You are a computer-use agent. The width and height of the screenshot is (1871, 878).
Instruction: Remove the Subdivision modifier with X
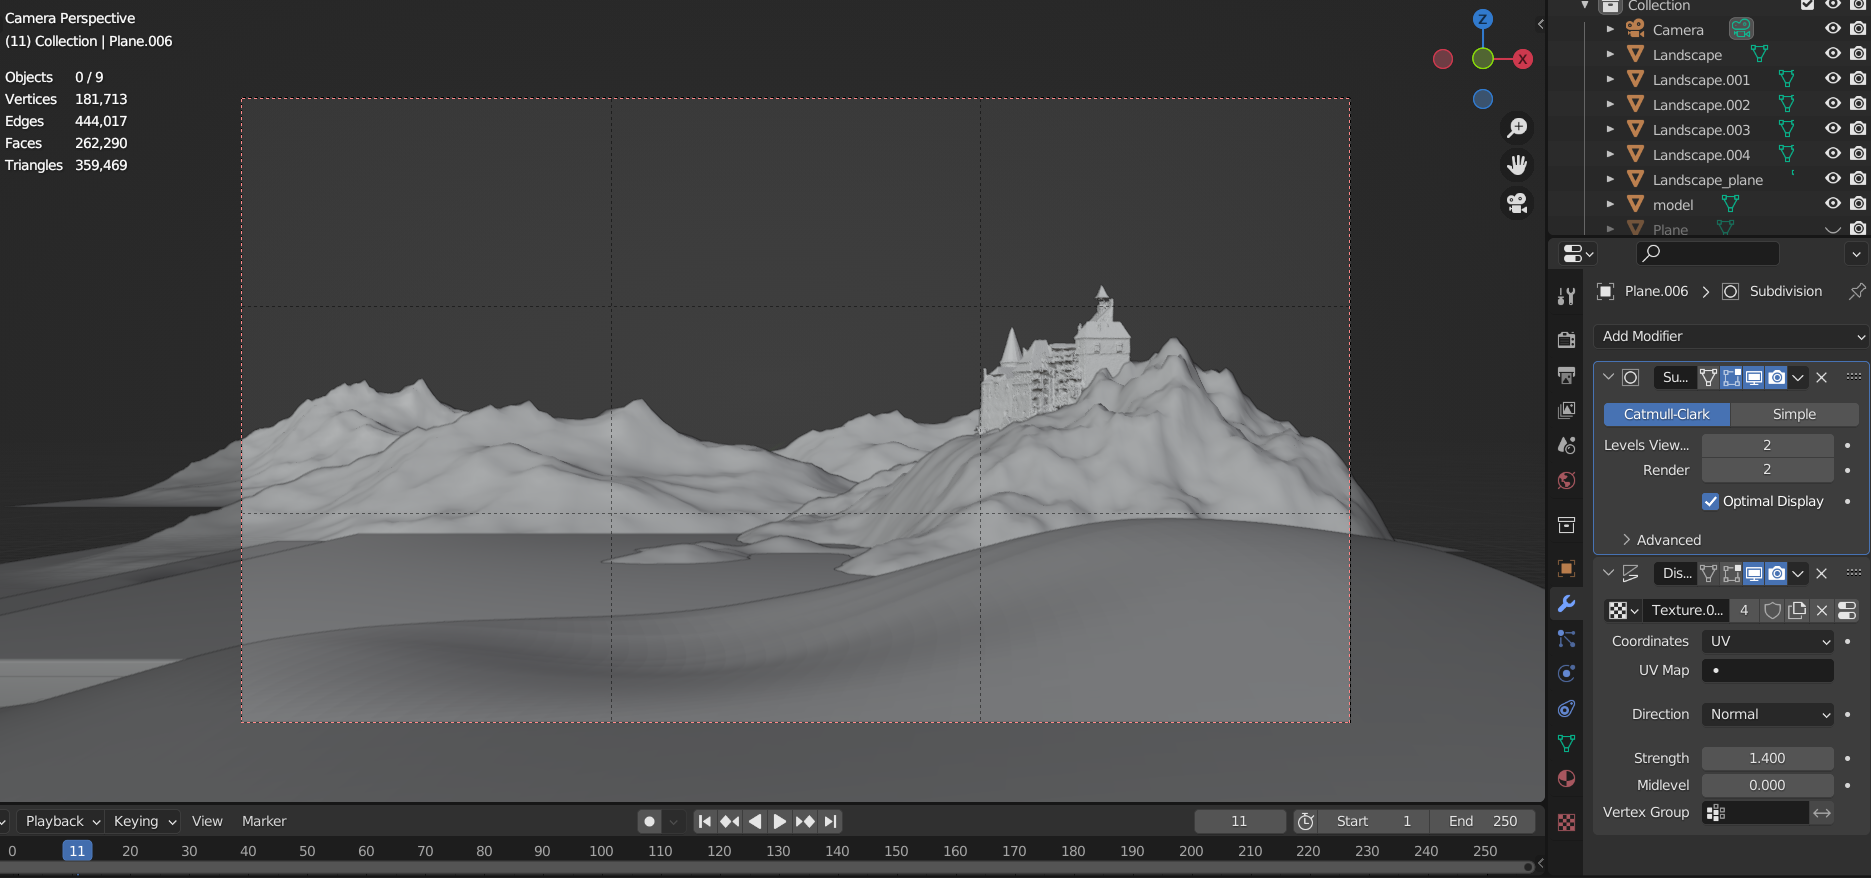pyautogui.click(x=1821, y=377)
